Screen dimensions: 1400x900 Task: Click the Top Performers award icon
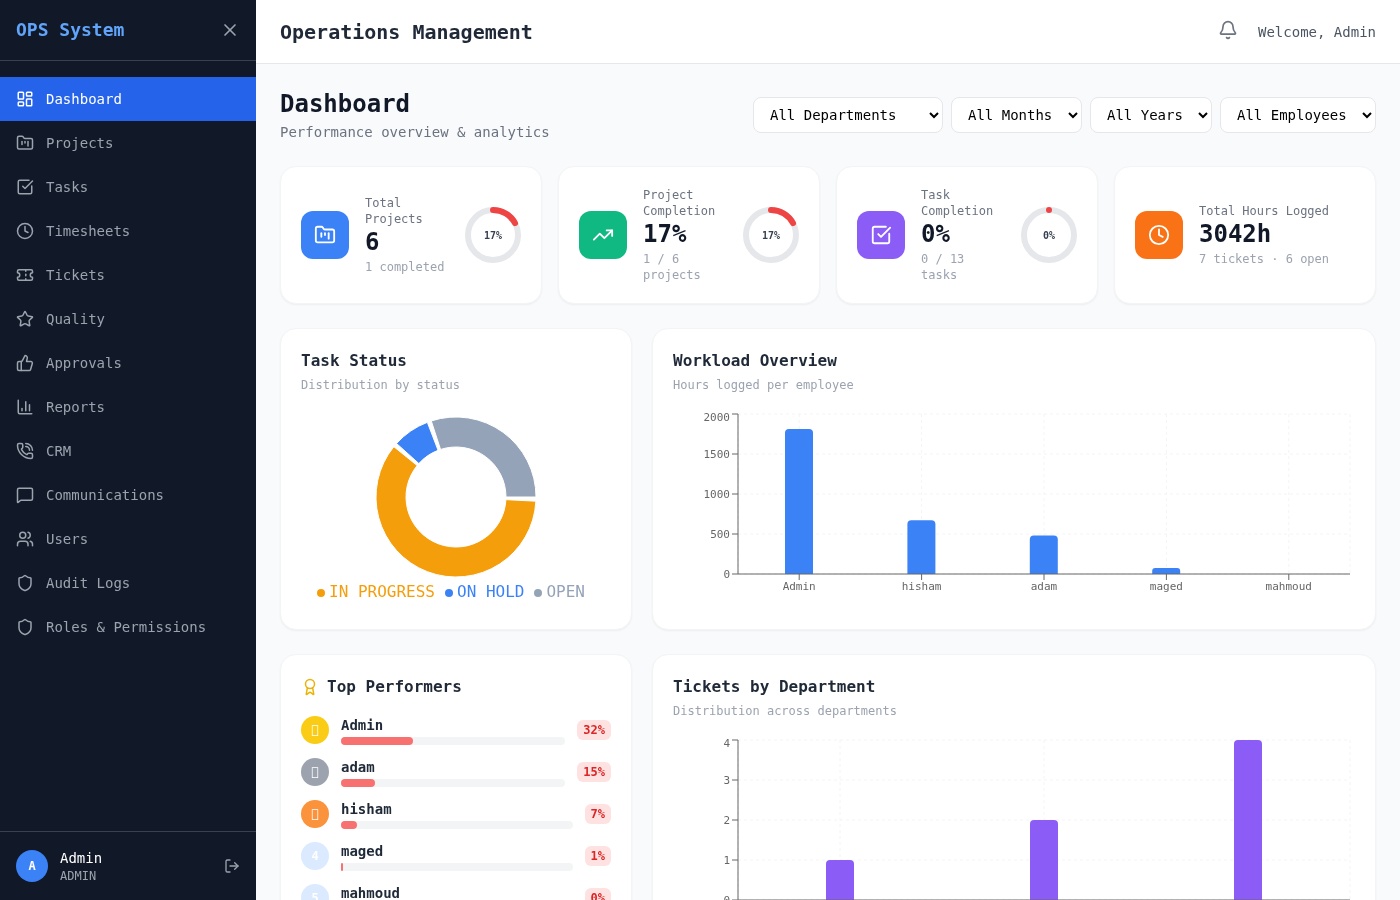(310, 687)
